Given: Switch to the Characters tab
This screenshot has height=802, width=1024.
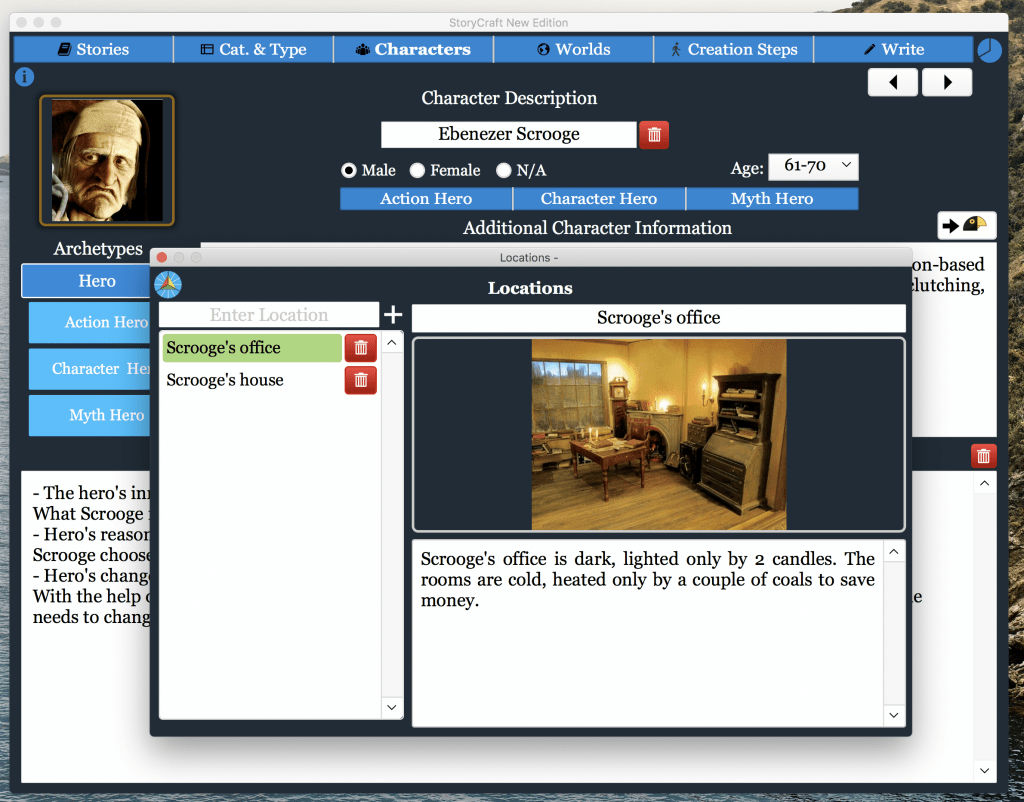Looking at the screenshot, I should pos(413,50).
